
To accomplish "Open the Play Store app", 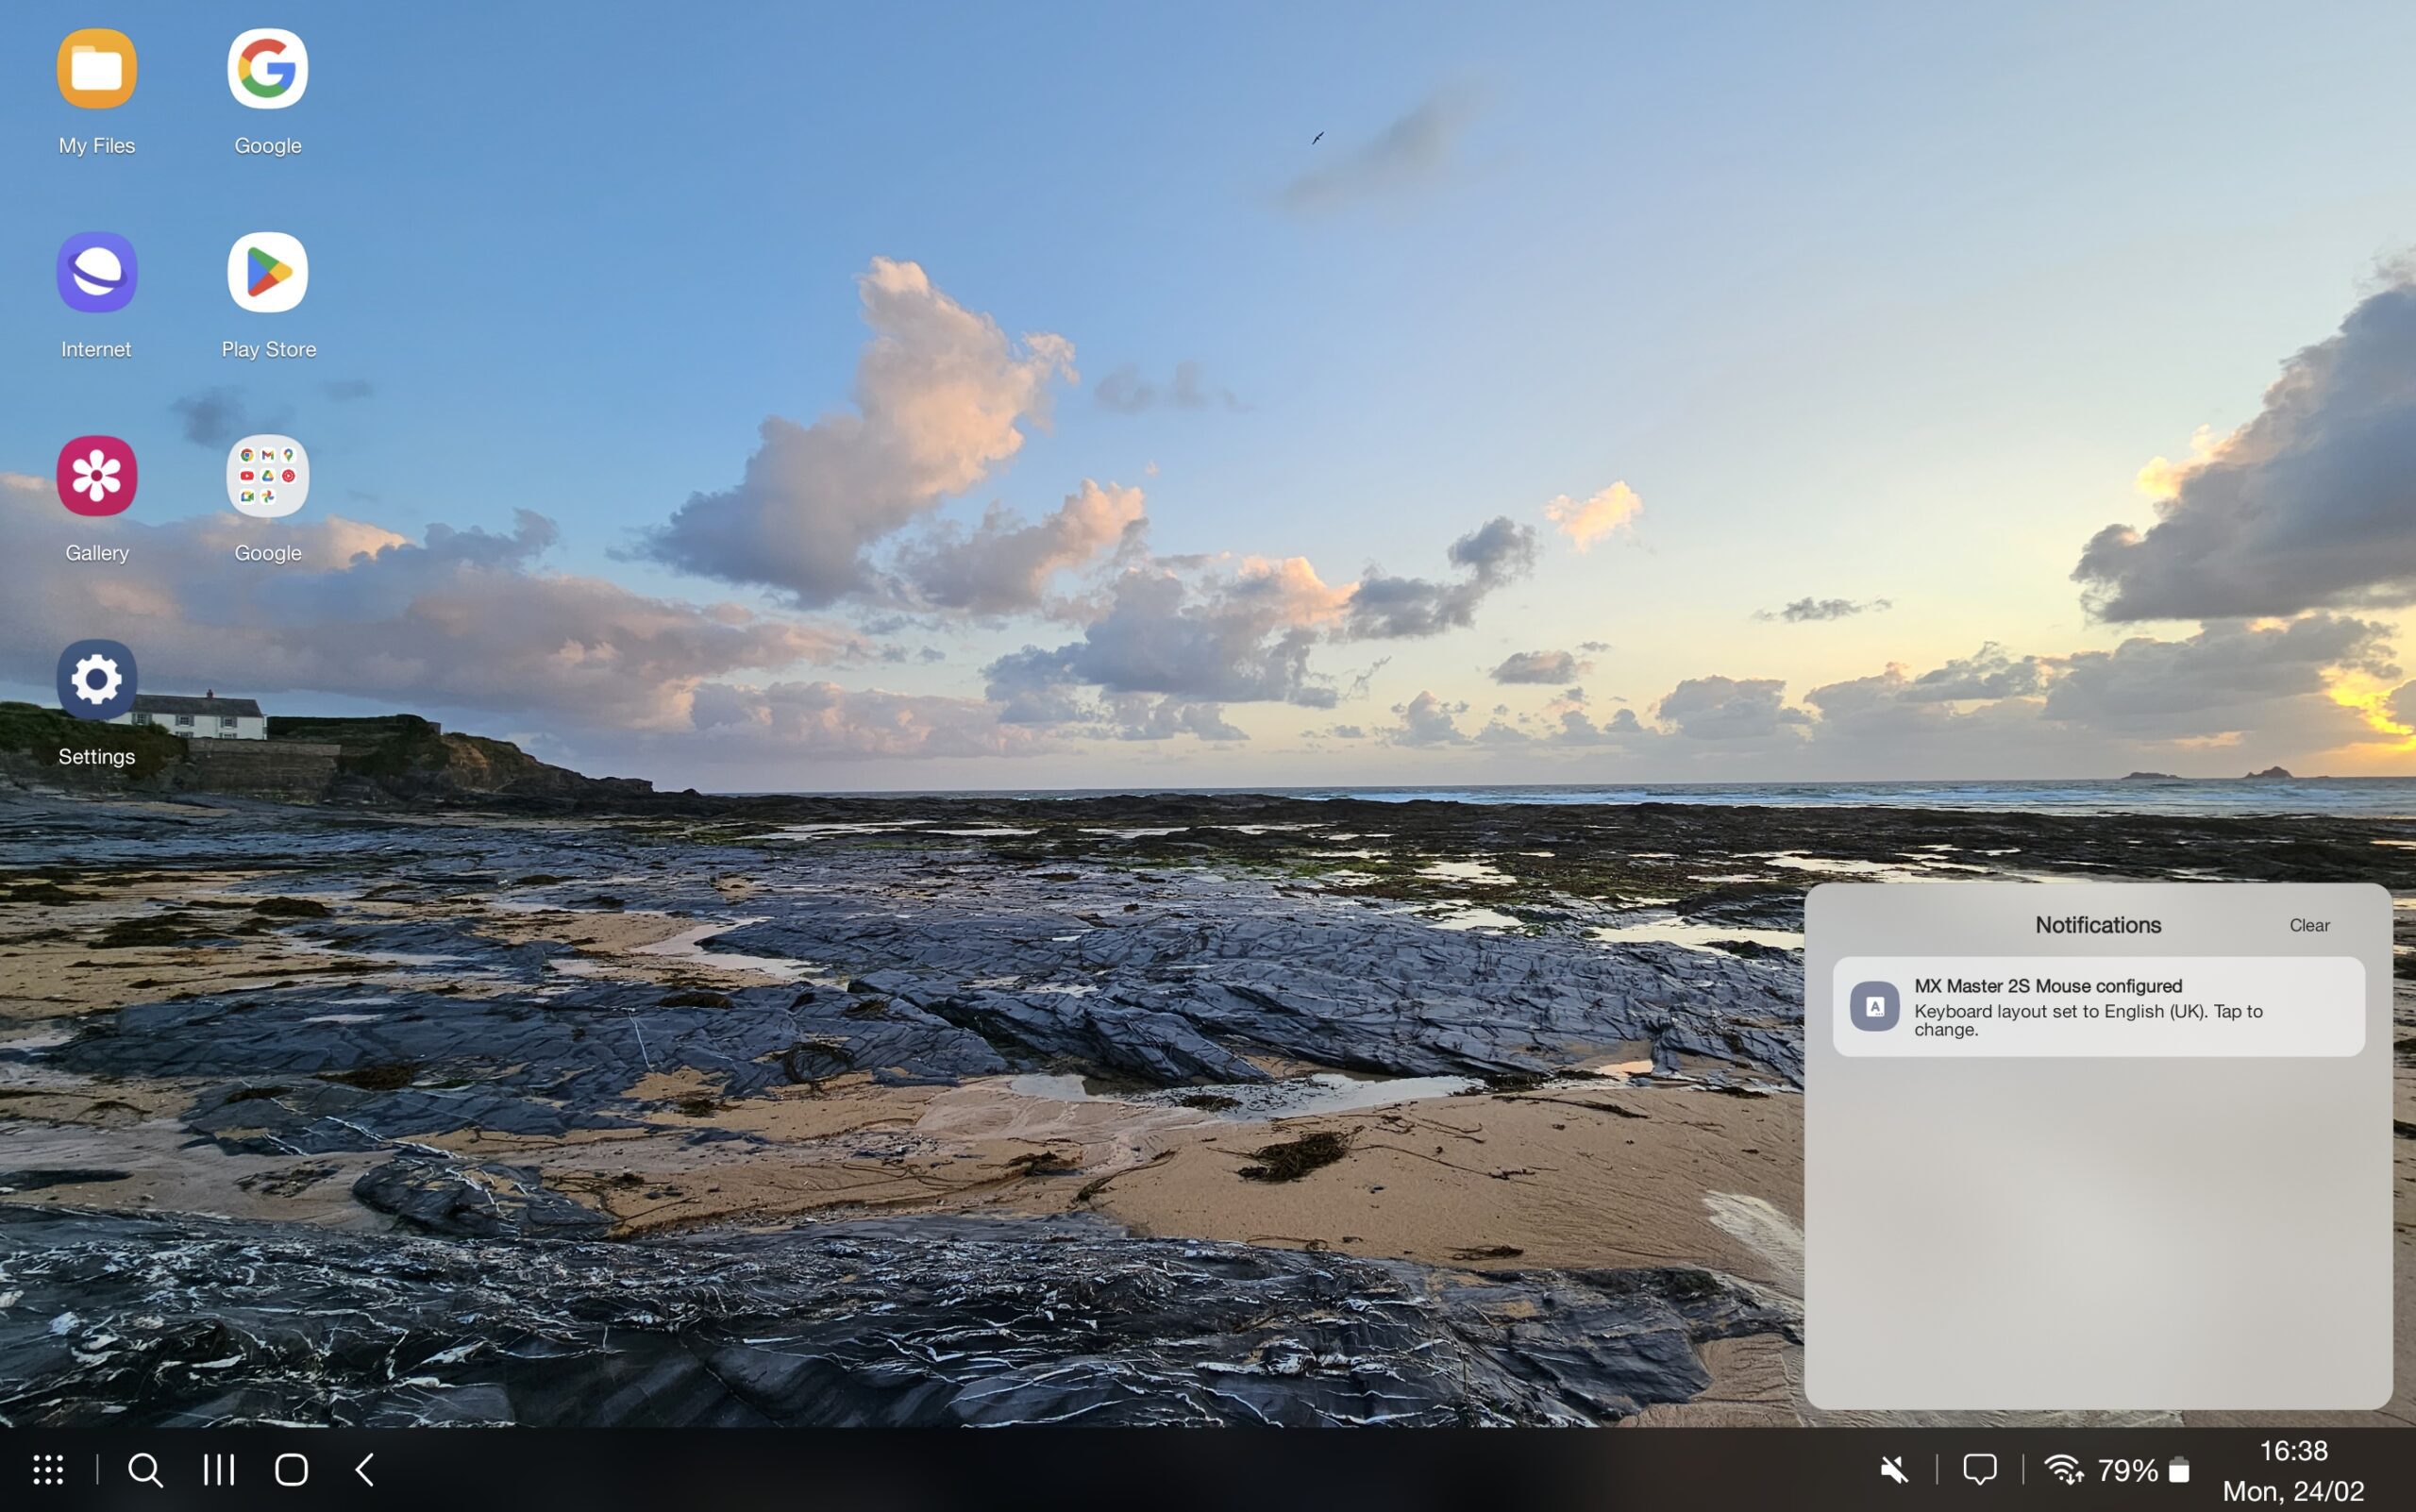I will click(267, 272).
